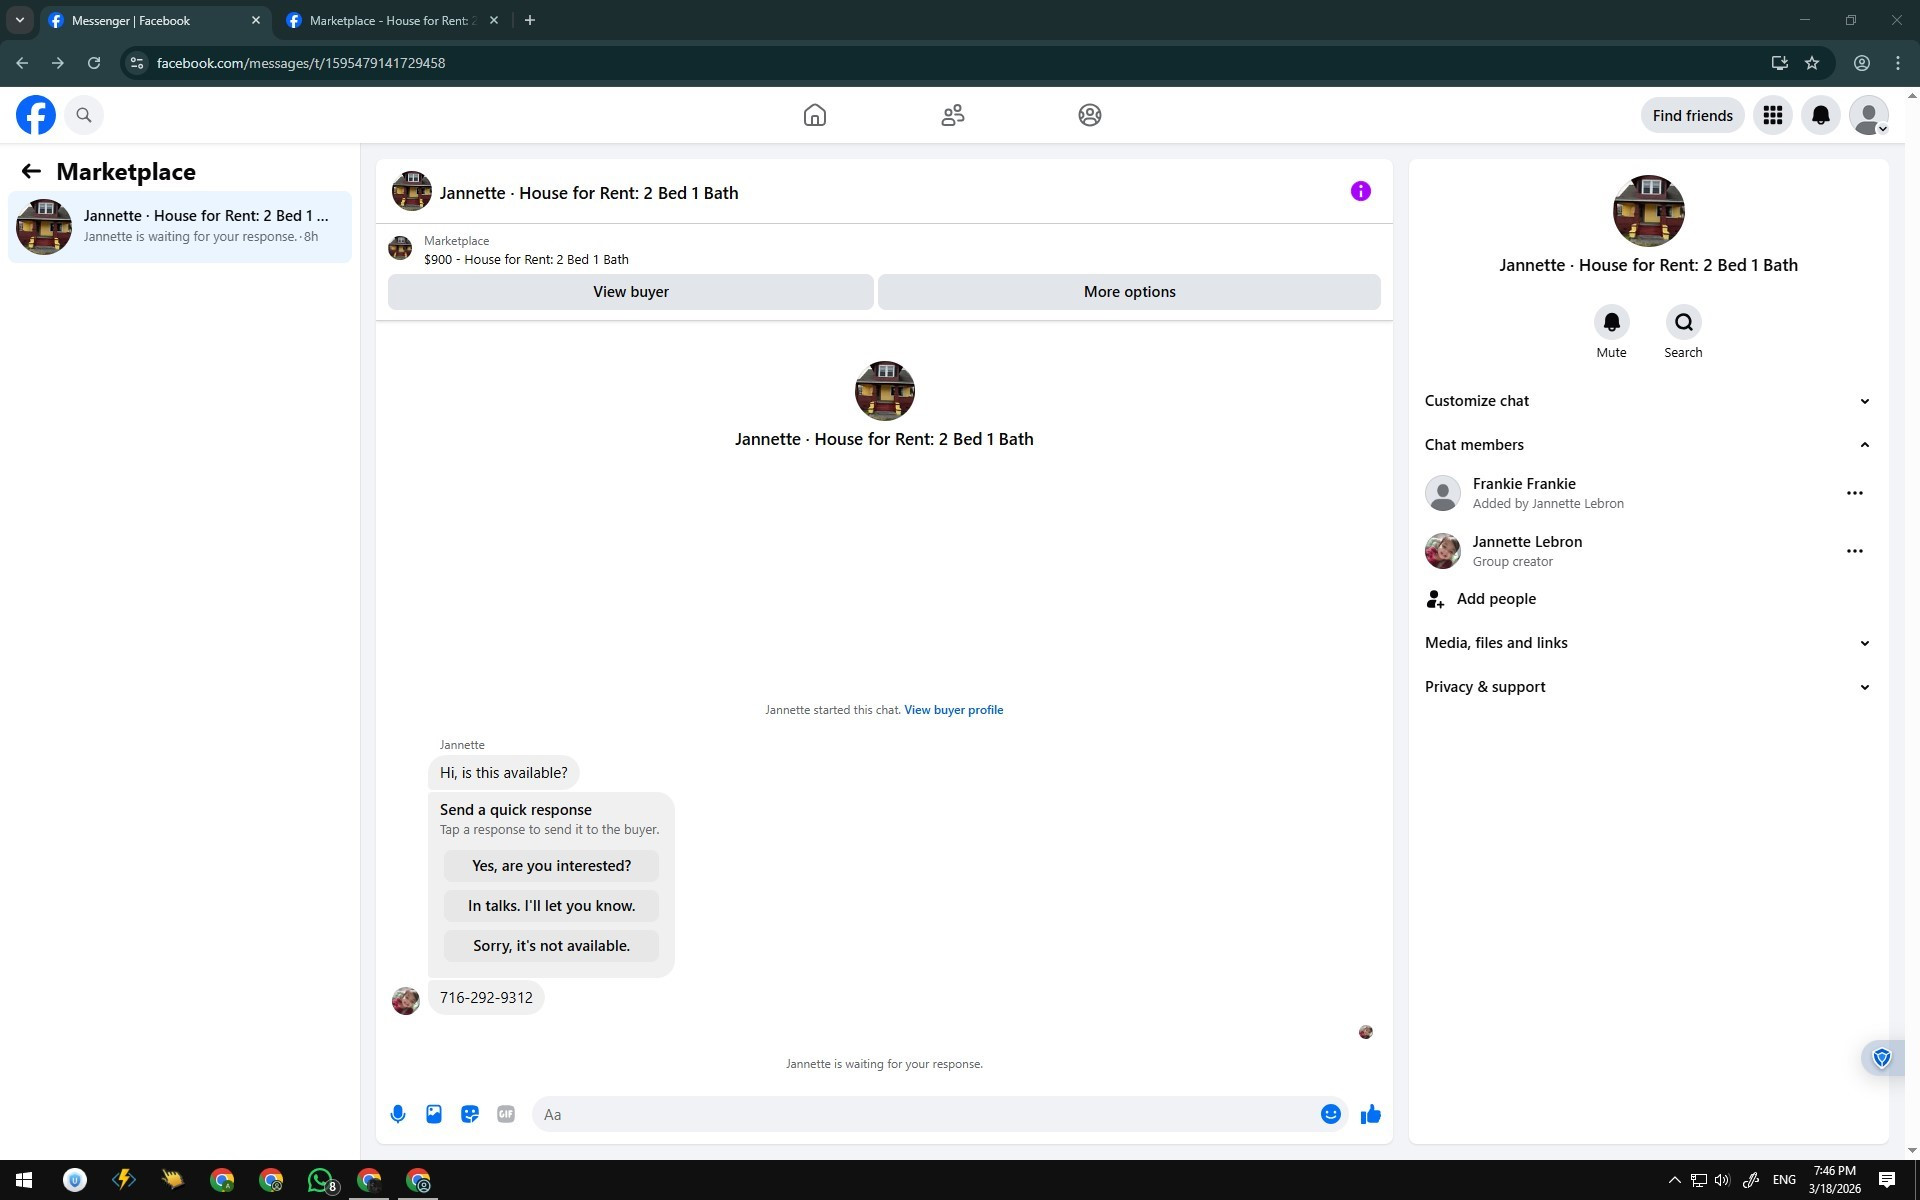
Task: Open the GIF picker icon
Action: (x=506, y=1114)
